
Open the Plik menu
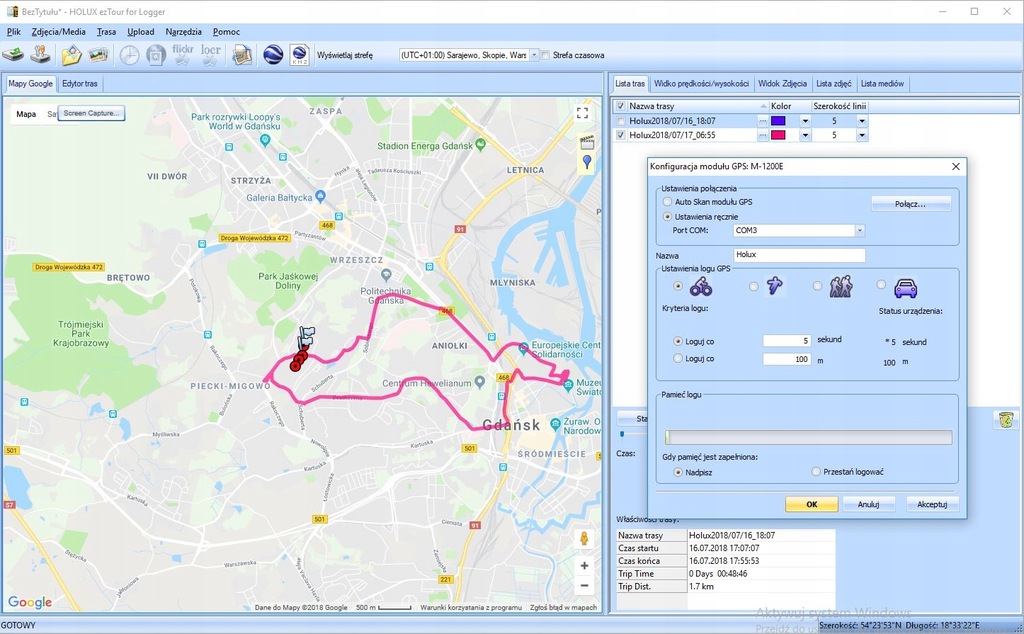14,31
